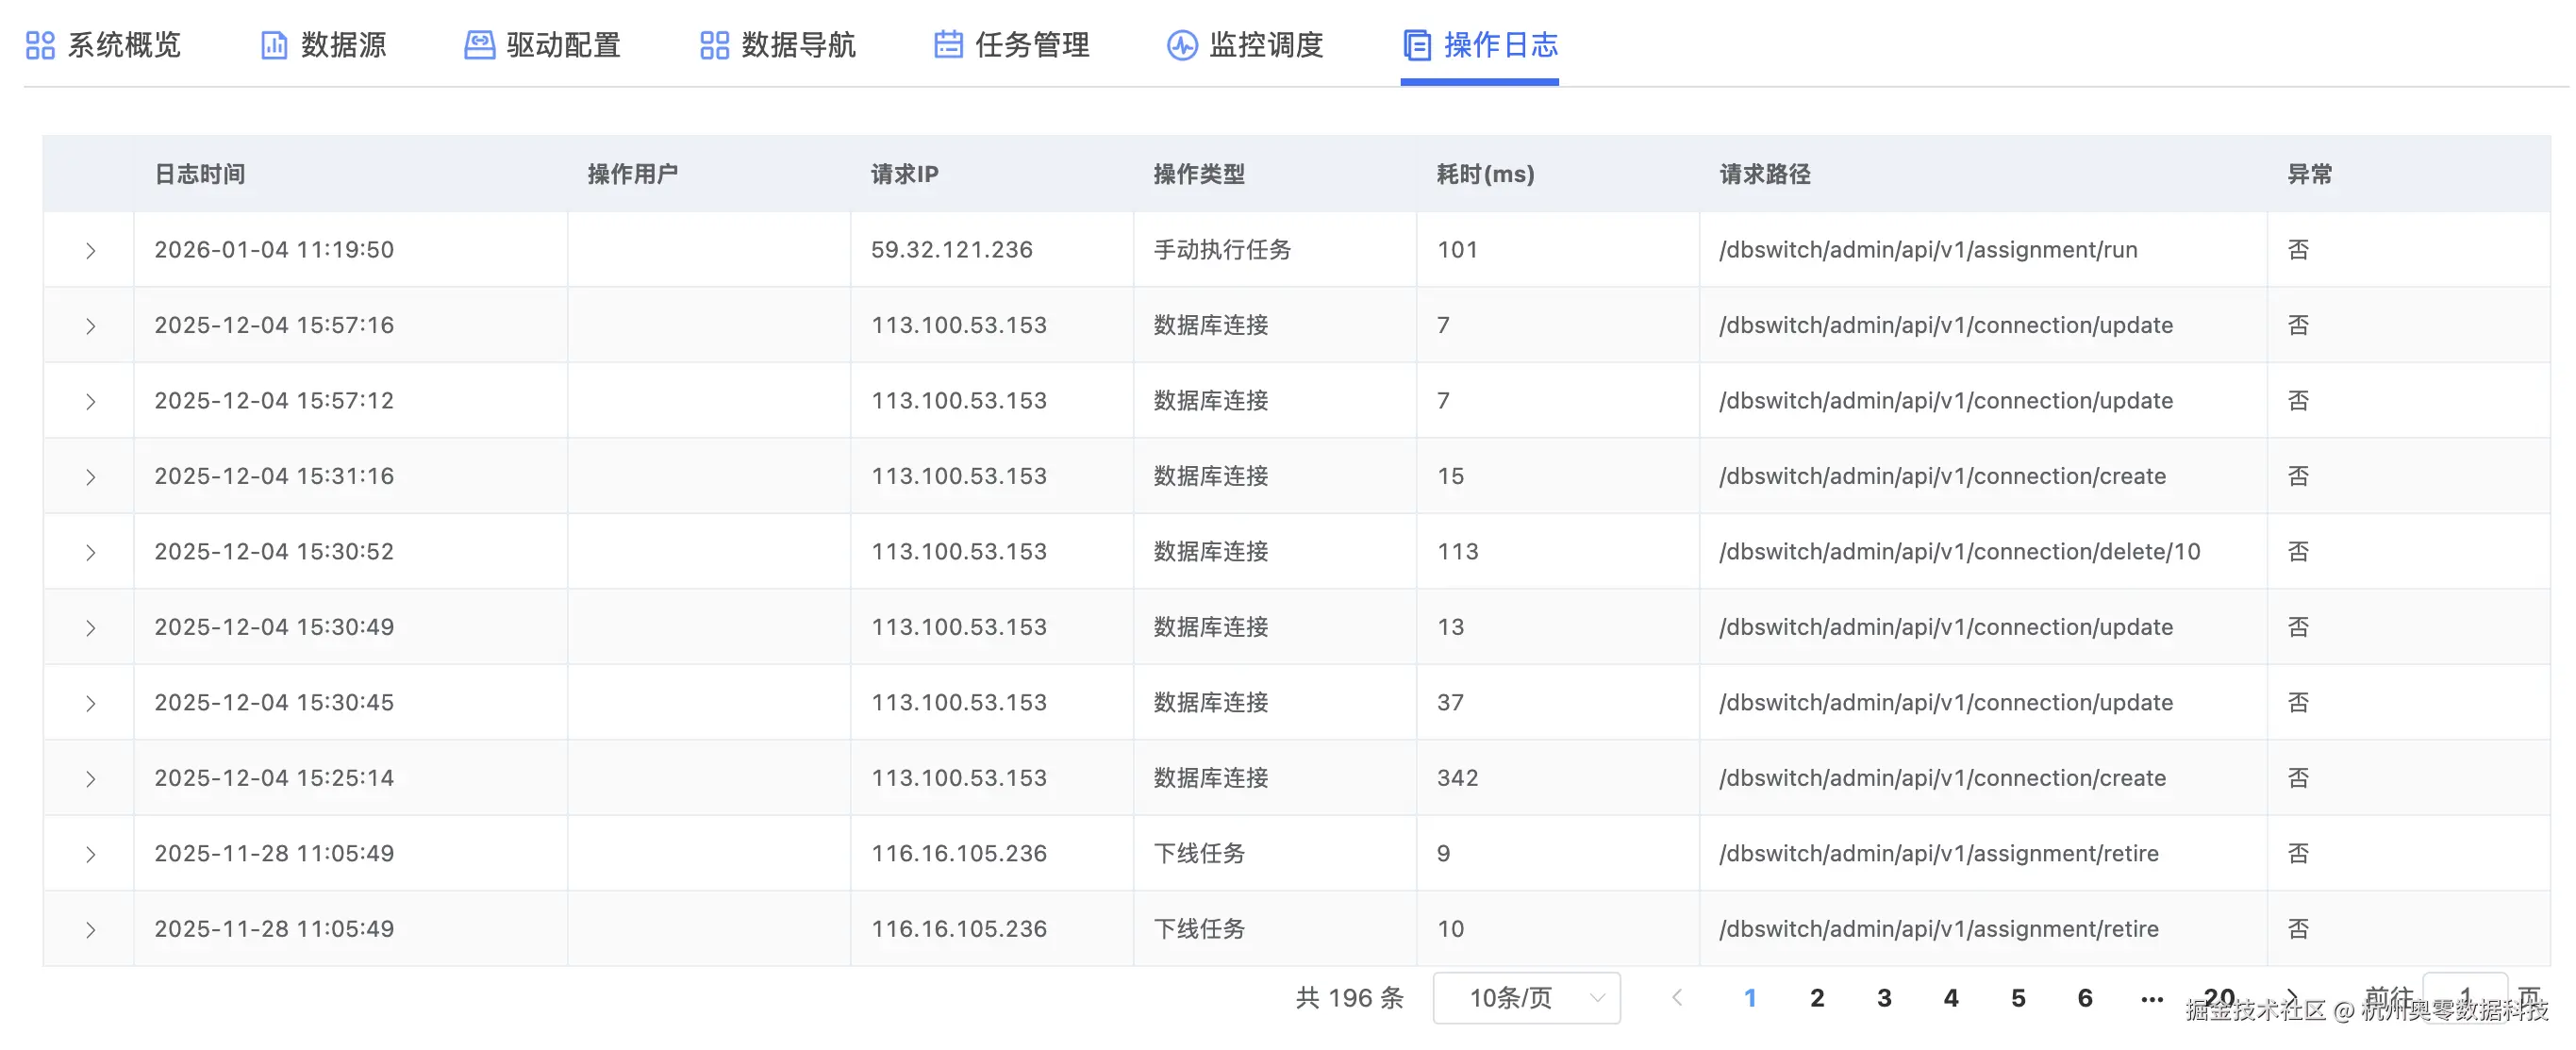Viewport: 2576px width, 1050px height.
Task: Switch to 任务管理 tab
Action: (1031, 45)
